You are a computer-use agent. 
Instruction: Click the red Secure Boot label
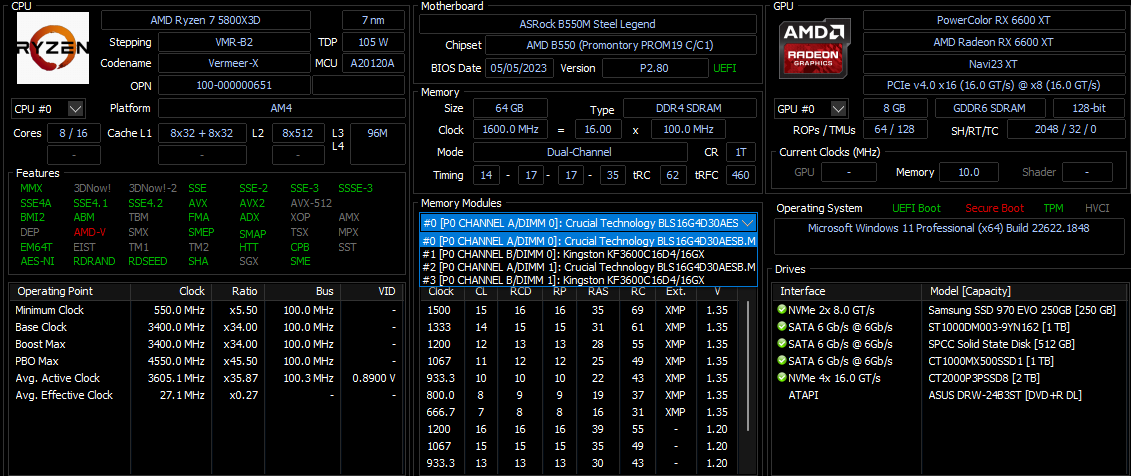click(994, 208)
